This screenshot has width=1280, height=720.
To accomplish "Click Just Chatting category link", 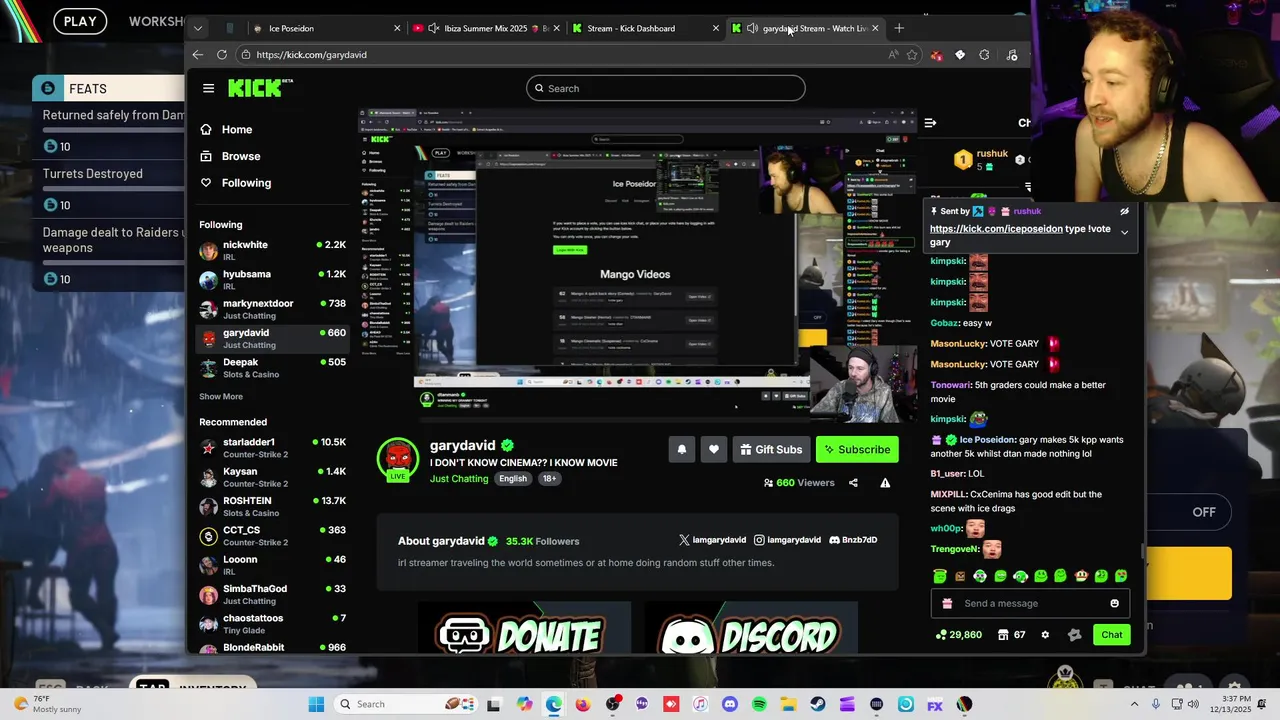I will [459, 479].
